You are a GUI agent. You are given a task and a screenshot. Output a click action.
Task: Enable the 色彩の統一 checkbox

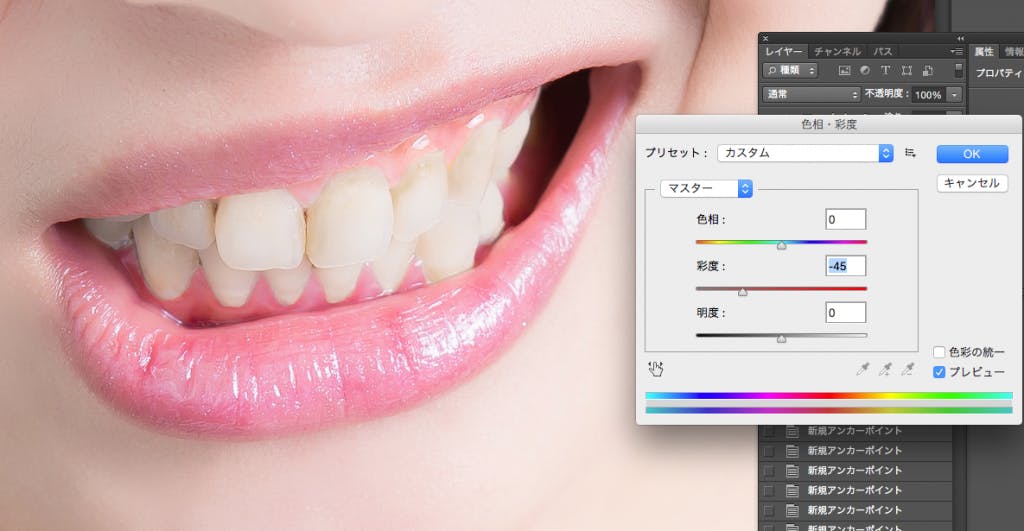(939, 352)
